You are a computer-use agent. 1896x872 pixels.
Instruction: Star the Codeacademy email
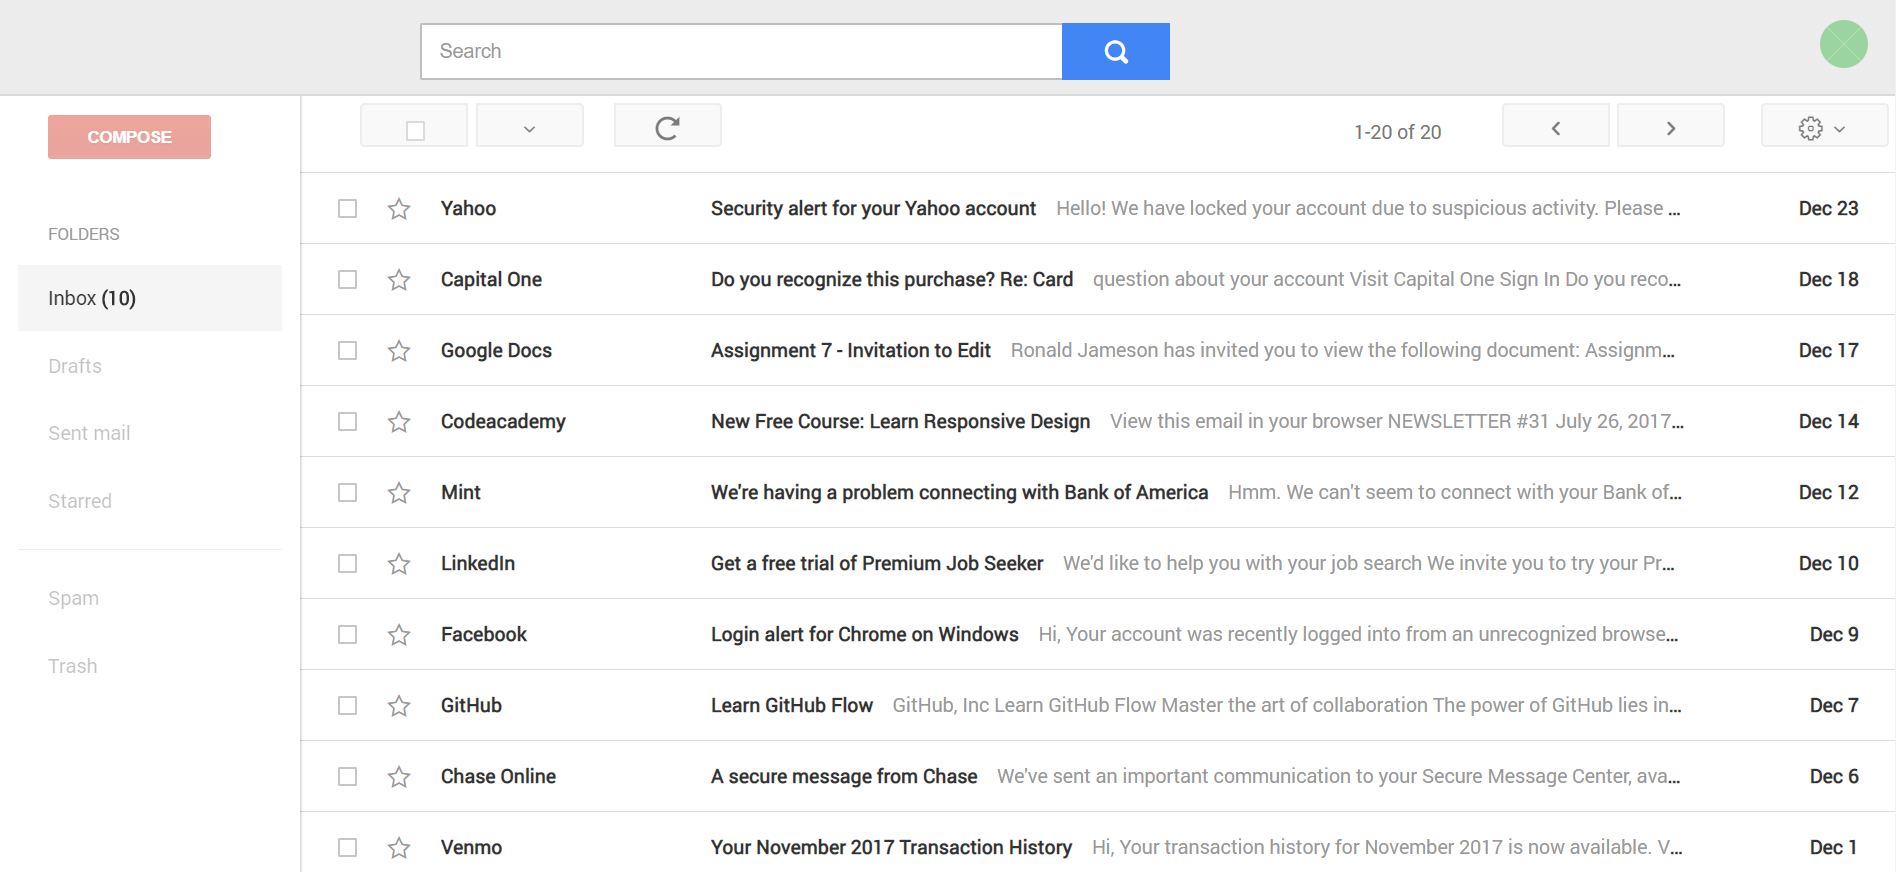(x=399, y=421)
